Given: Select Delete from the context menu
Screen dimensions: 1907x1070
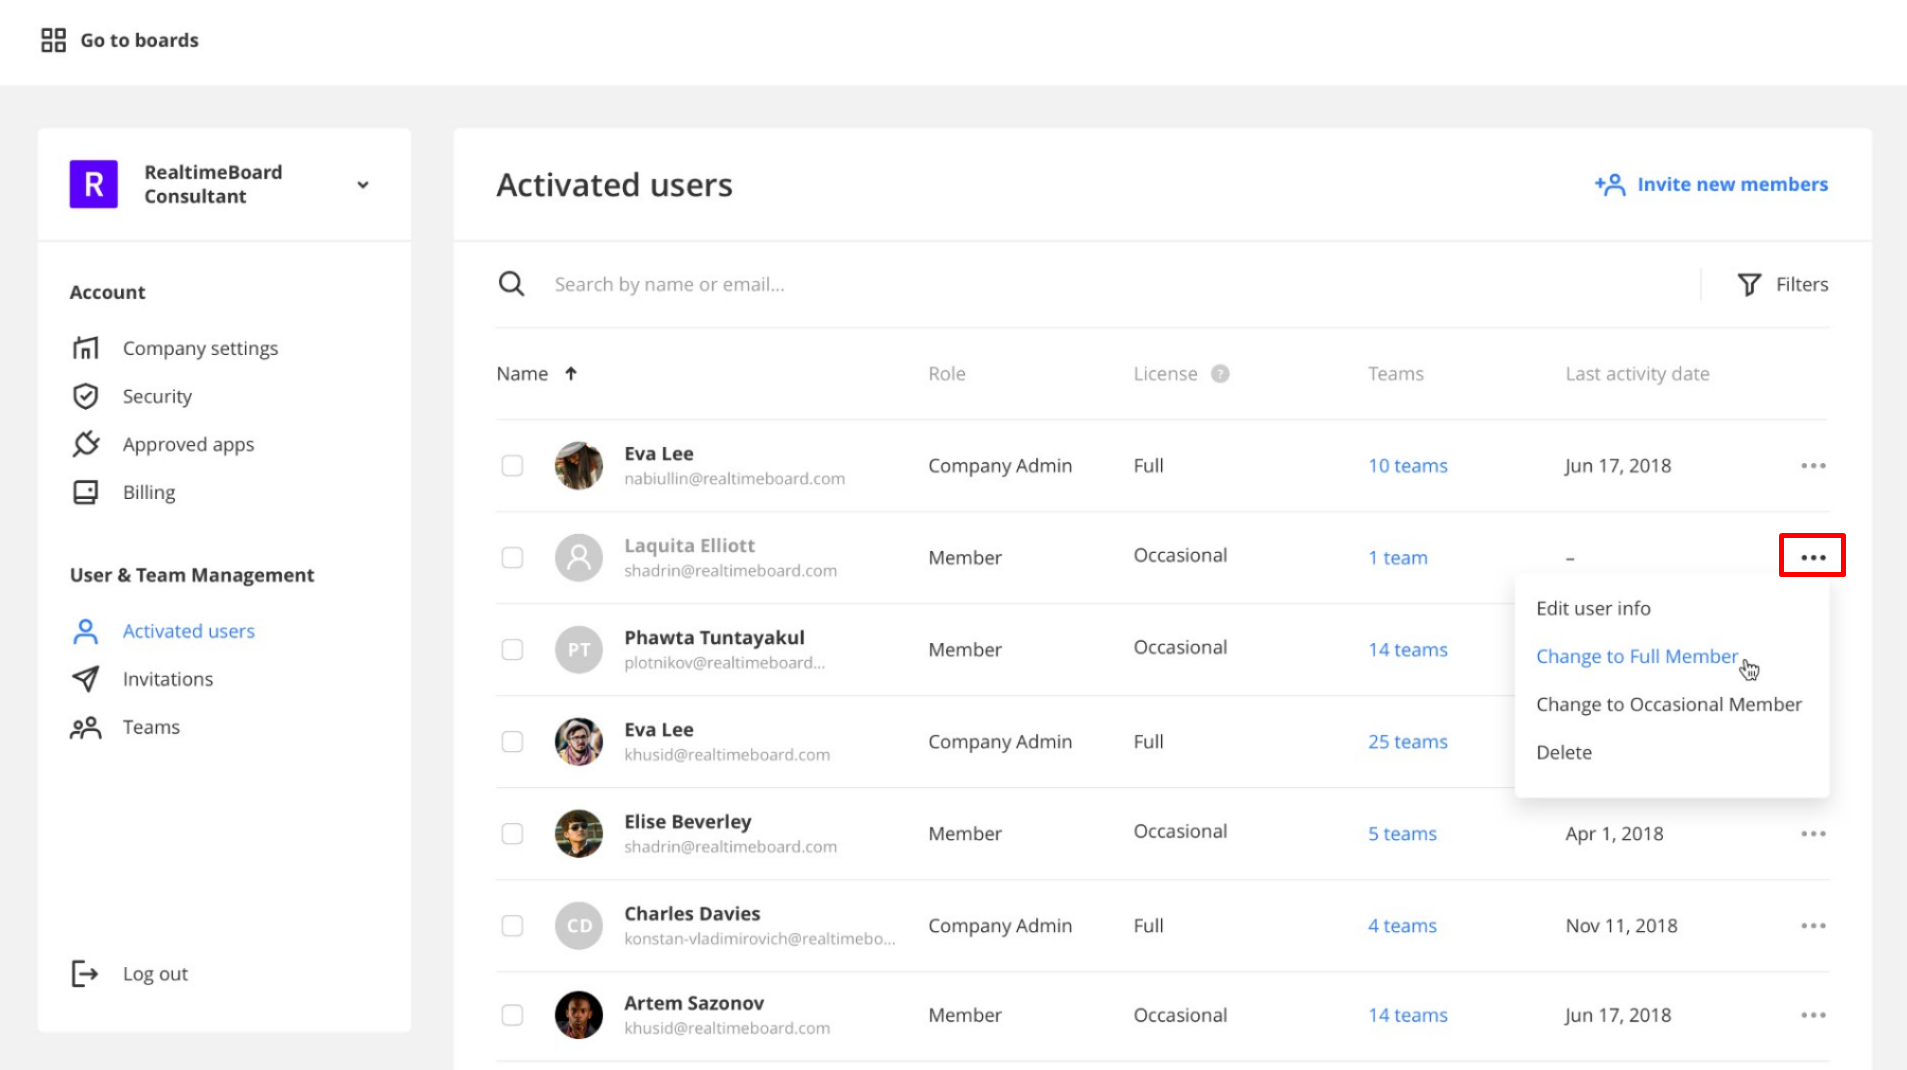Looking at the screenshot, I should [x=1564, y=752].
